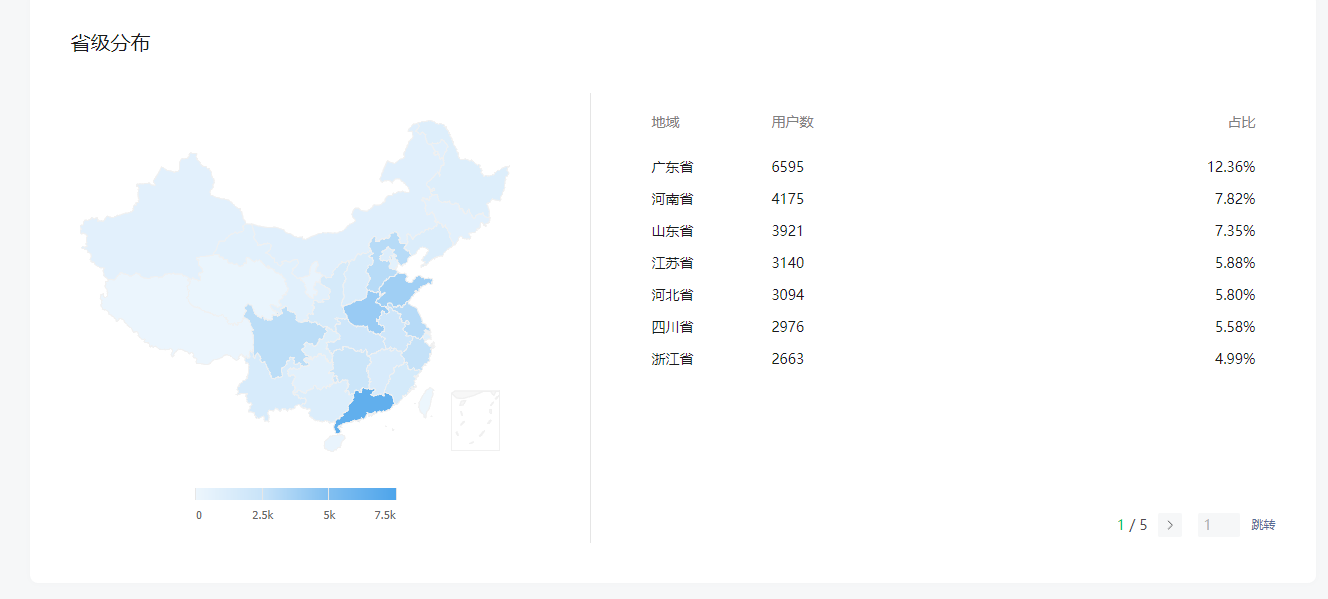Click user count 4175
The image size is (1328, 599).
787,199
